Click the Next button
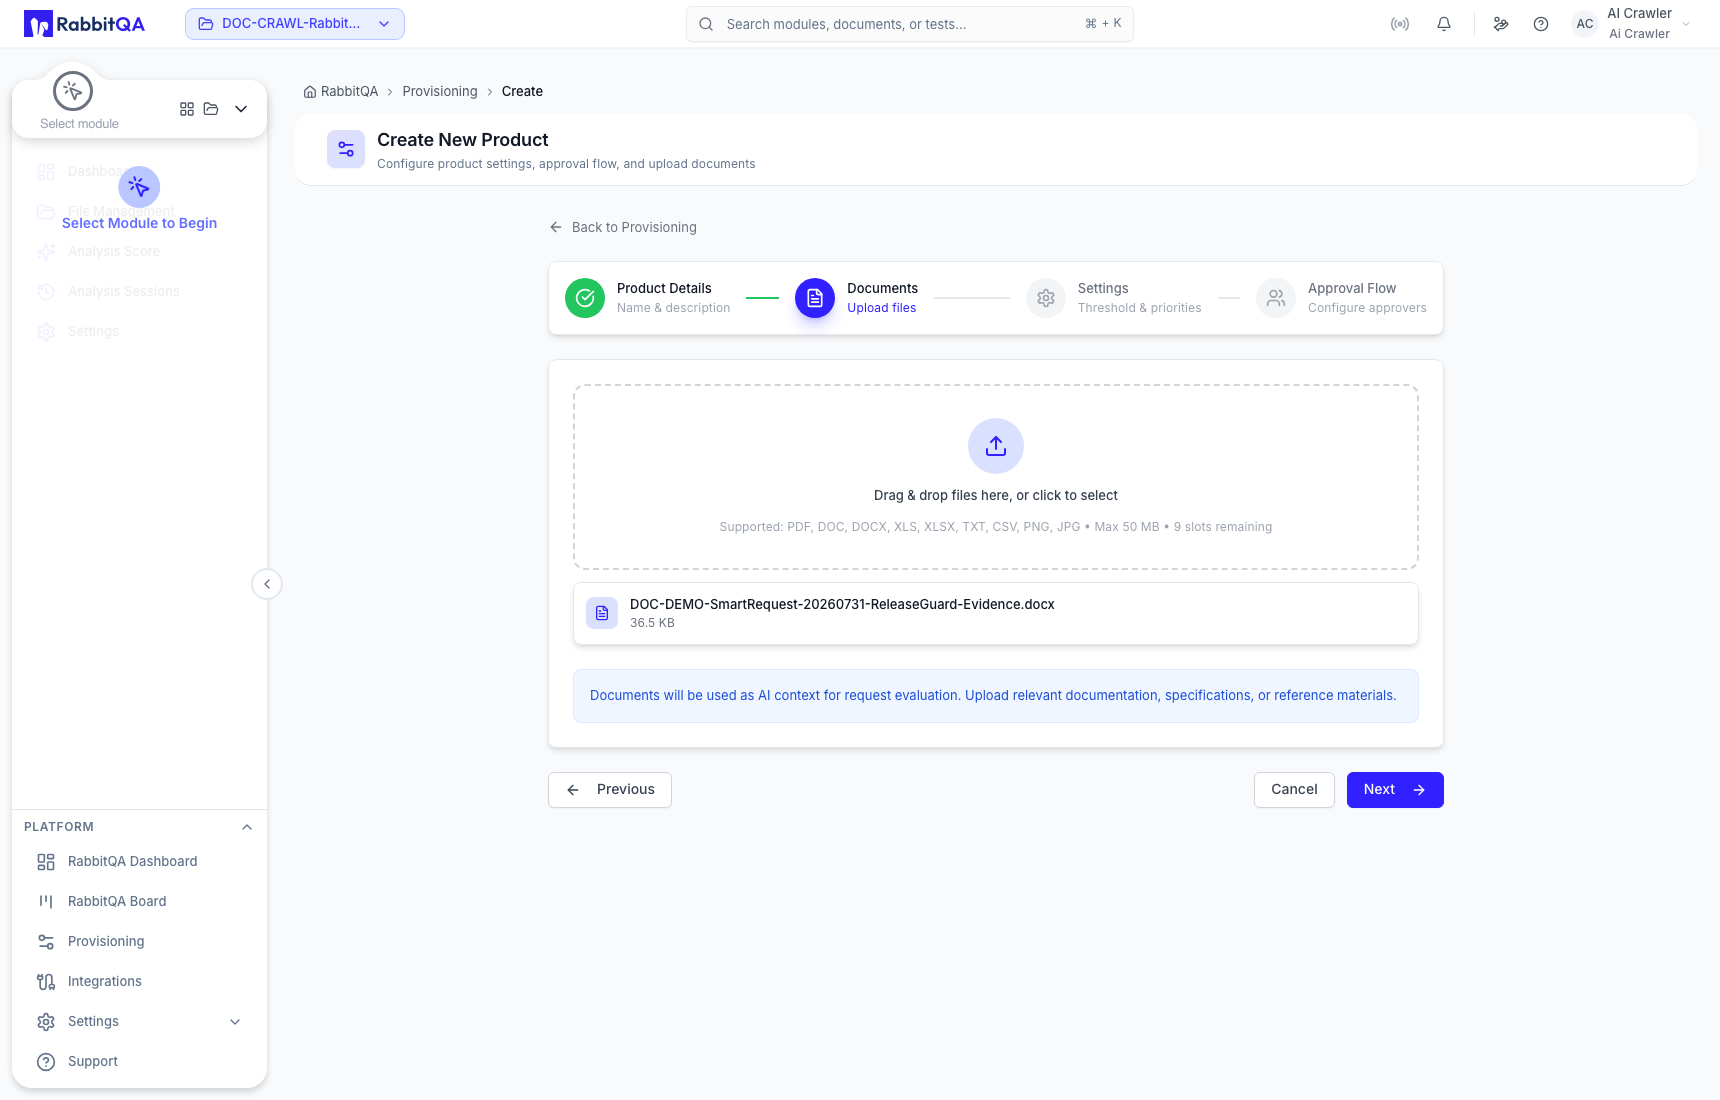 (x=1395, y=790)
